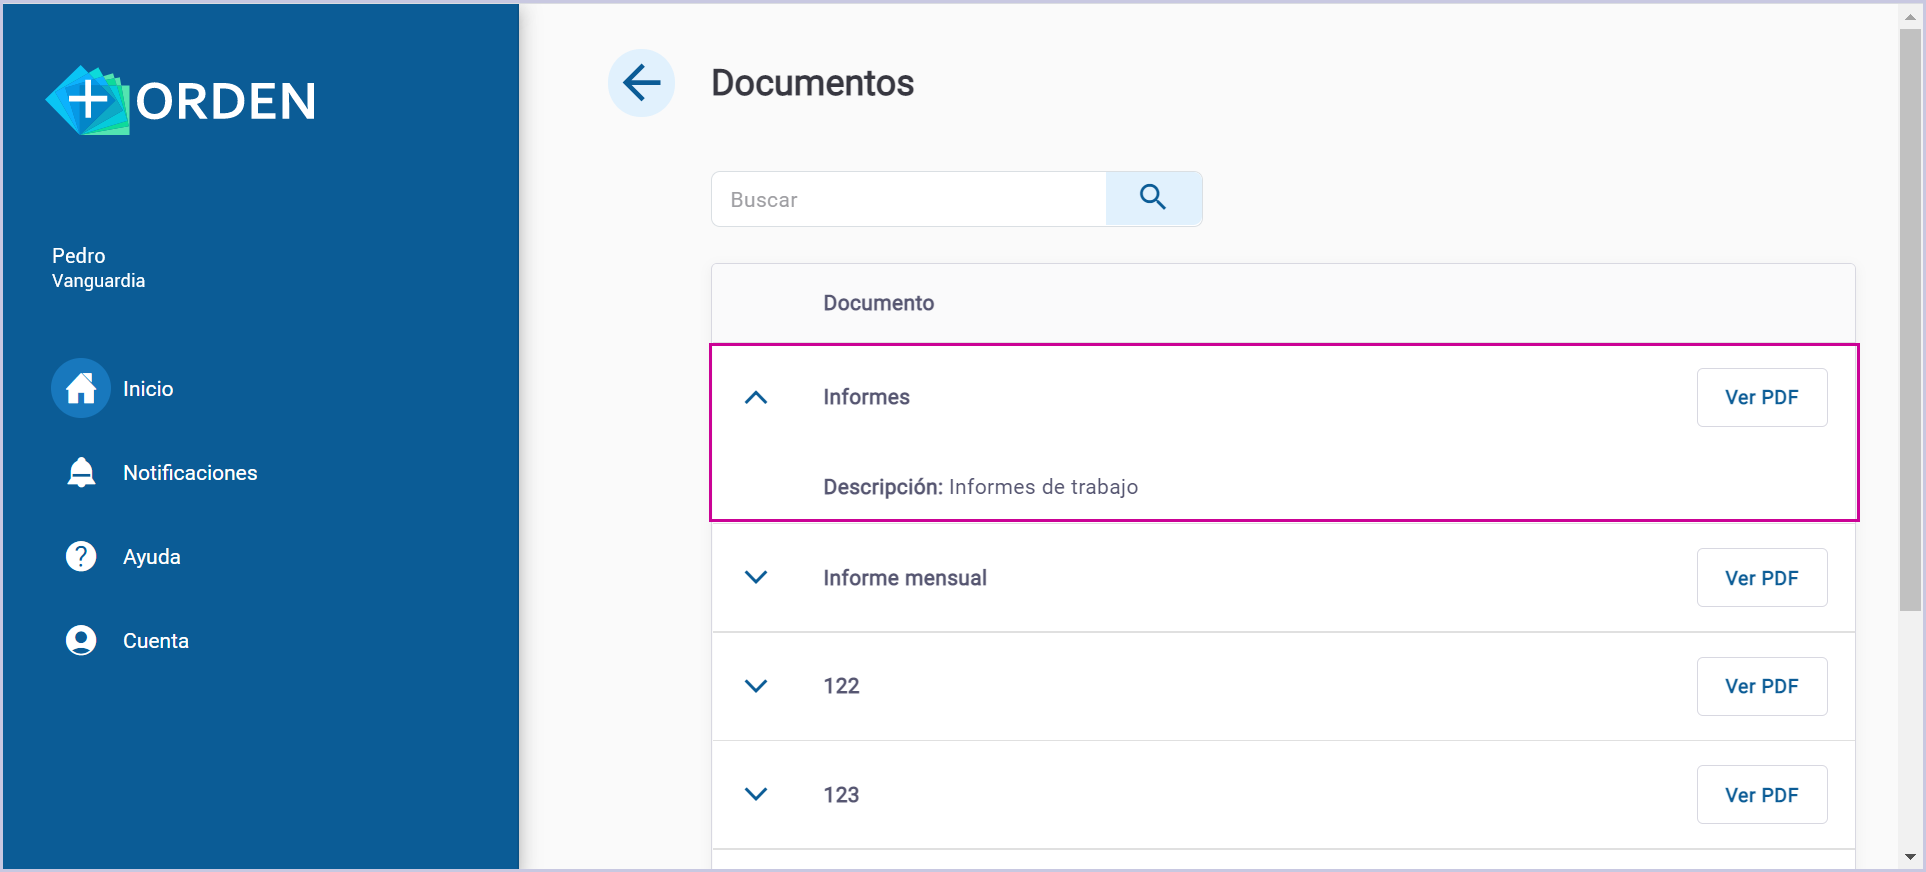Click the back arrow icon beside Documentos
Screen dimensions: 1926x872
(x=641, y=83)
